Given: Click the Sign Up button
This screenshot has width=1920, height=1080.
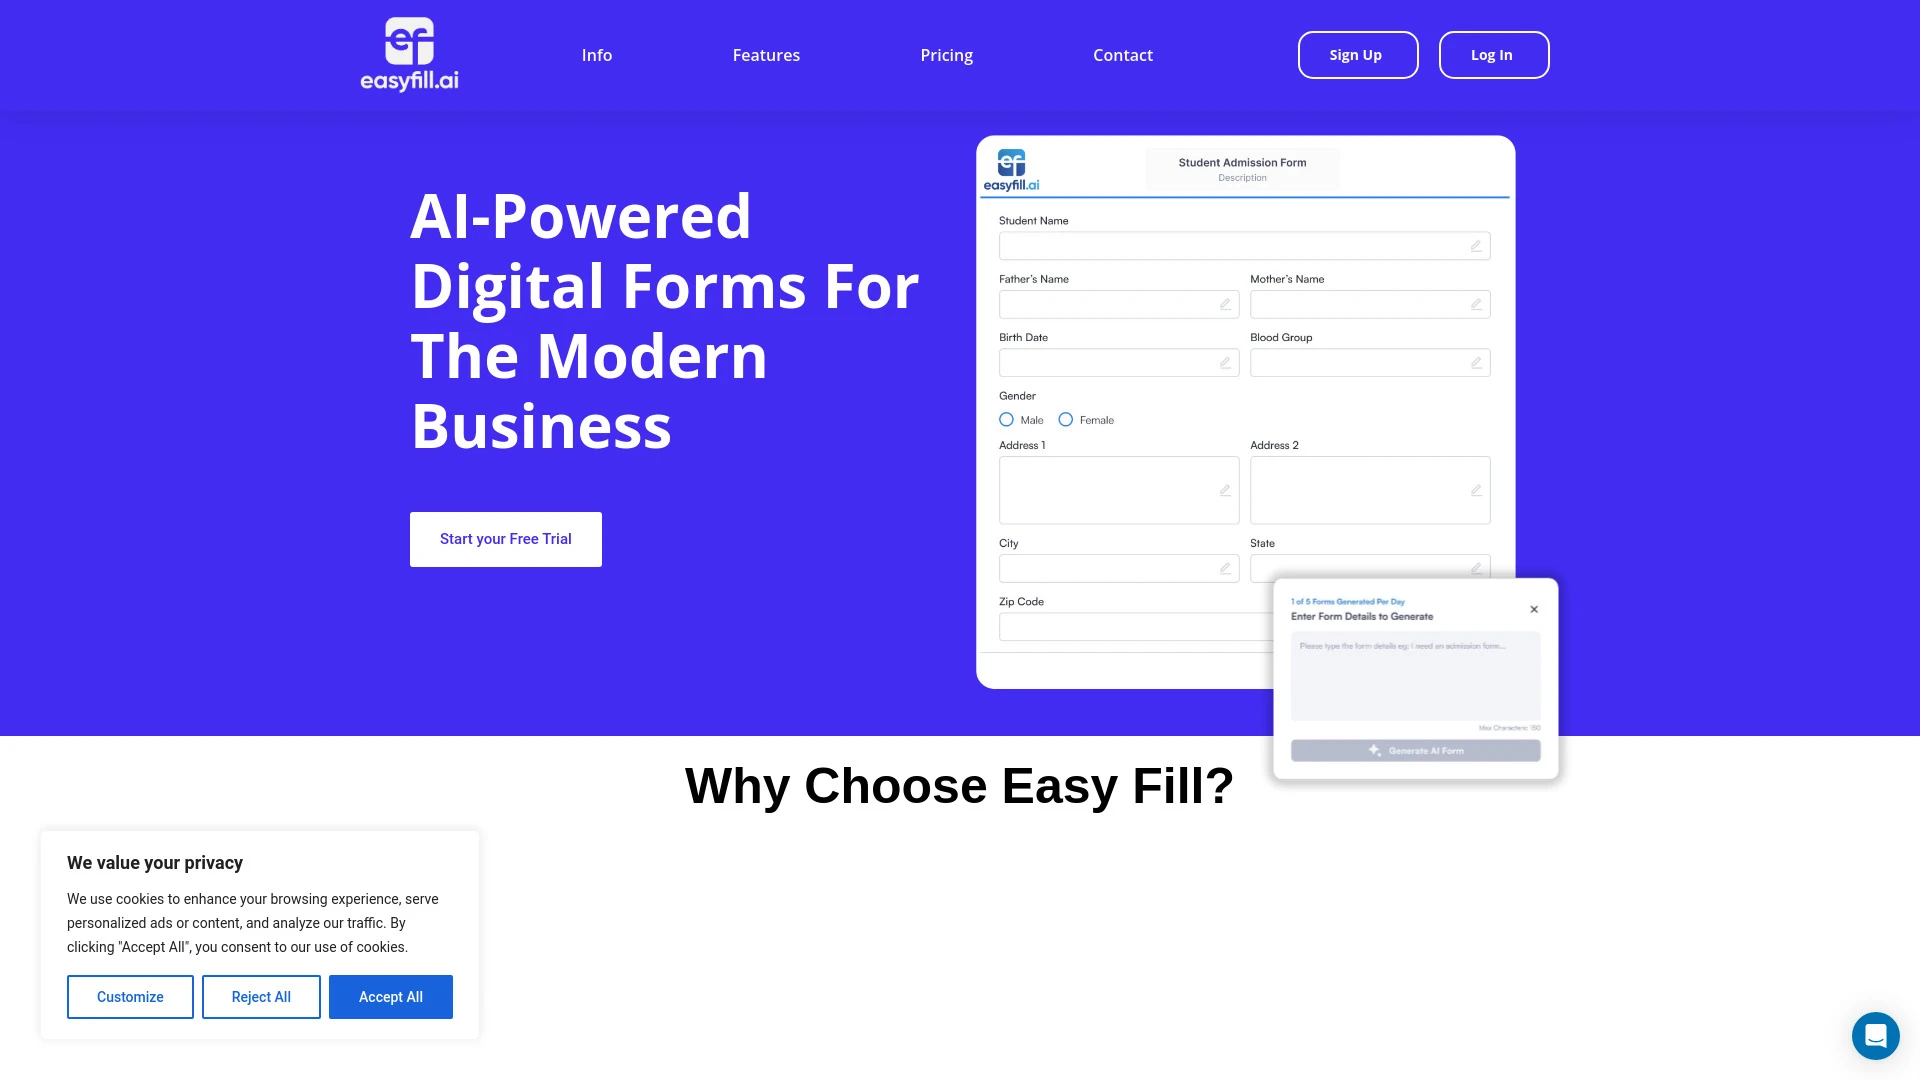Looking at the screenshot, I should click(x=1357, y=55).
